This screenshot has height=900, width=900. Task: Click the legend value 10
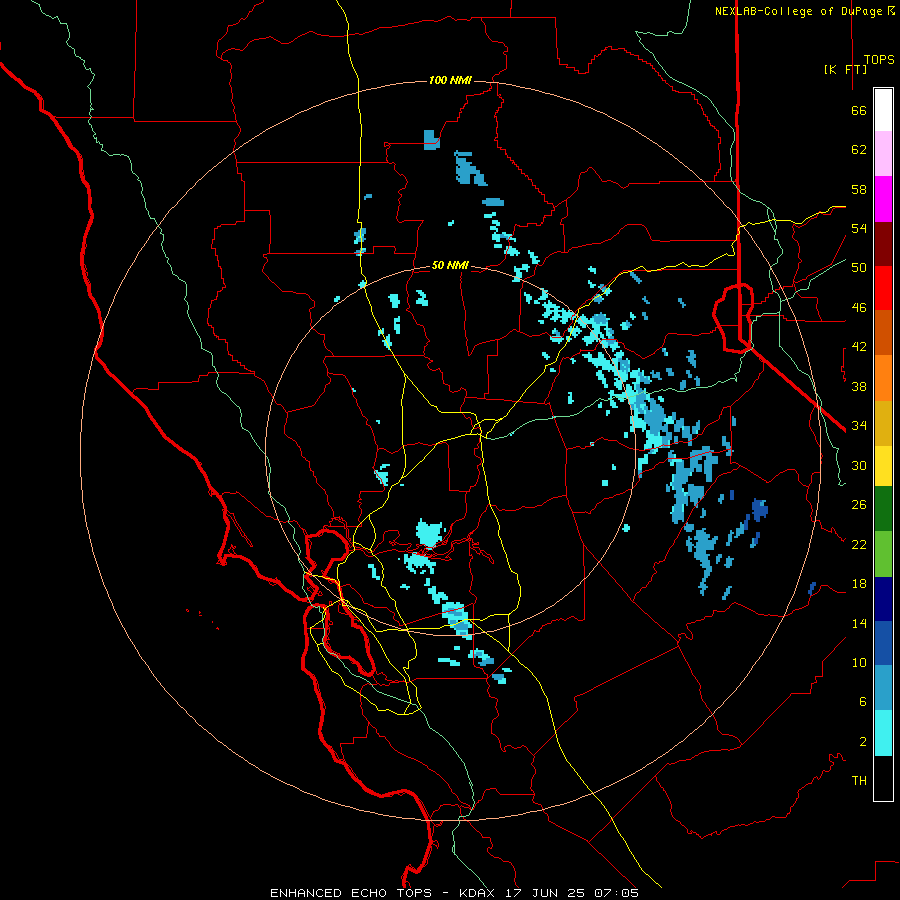[x=859, y=662]
